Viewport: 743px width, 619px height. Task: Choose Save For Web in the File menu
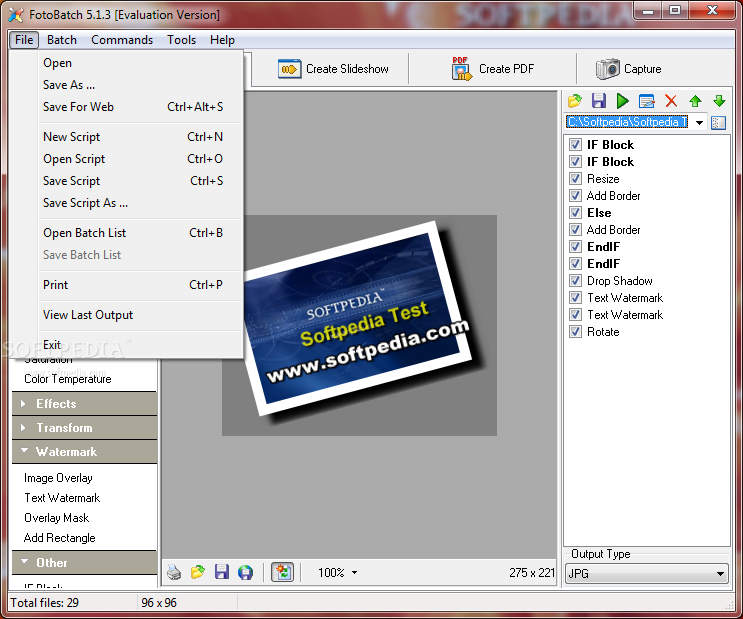[x=140, y=107]
